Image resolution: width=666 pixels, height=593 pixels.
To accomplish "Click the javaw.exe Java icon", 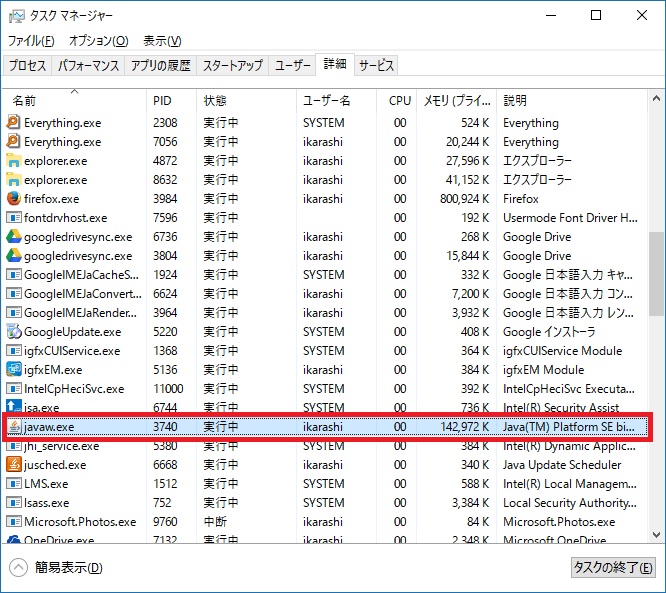I will click(x=14, y=426).
